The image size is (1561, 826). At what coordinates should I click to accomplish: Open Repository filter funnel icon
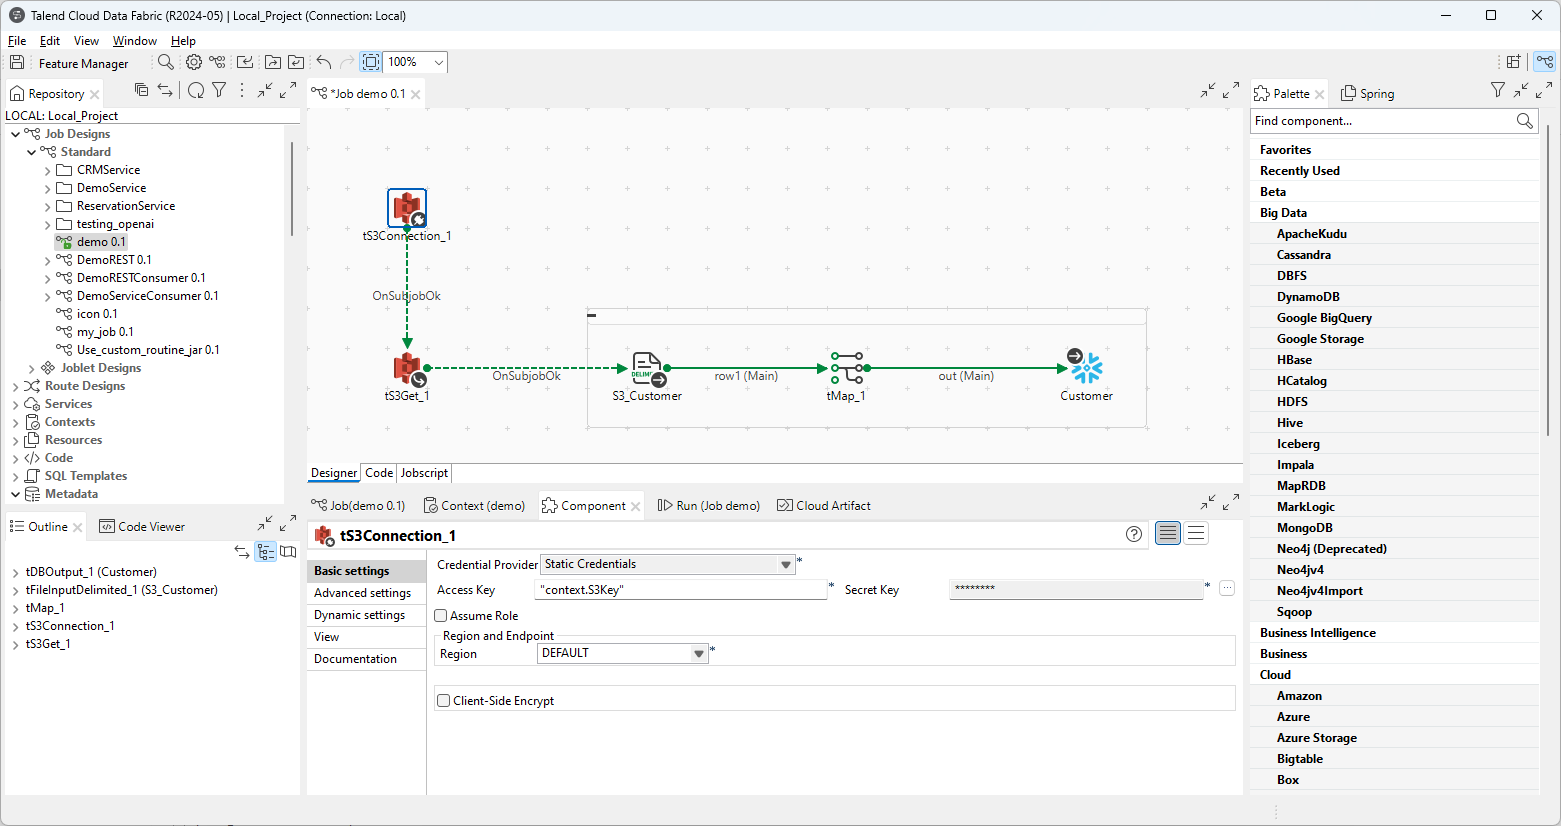pyautogui.click(x=219, y=90)
